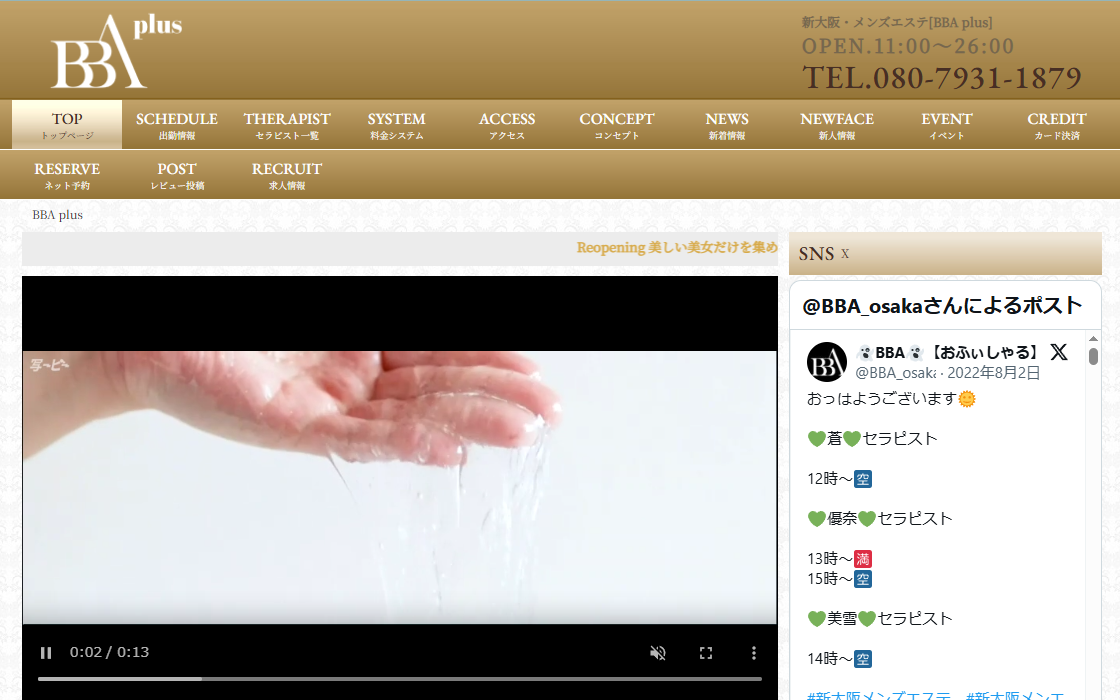Click the 15時～ availability line
Screen dimensions: 1120x700
tap(839, 579)
